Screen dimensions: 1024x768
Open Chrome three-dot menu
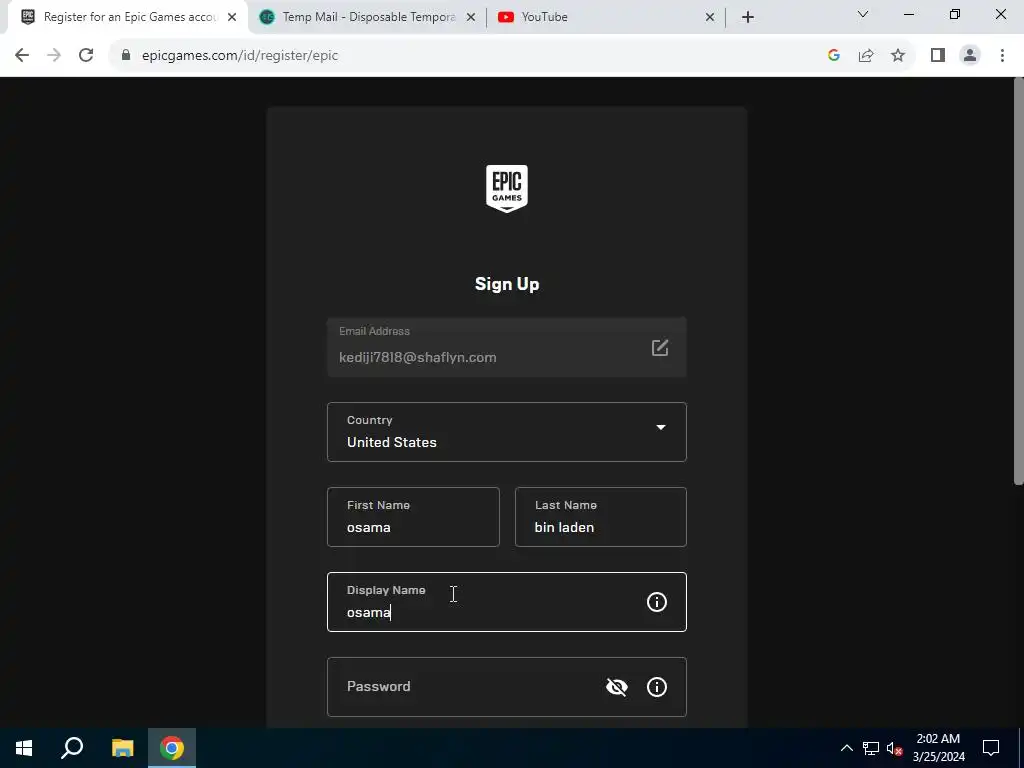(1002, 55)
